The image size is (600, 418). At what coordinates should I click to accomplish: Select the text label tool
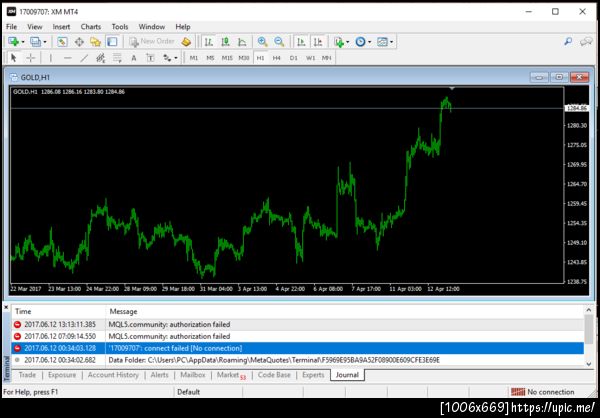(x=150, y=58)
